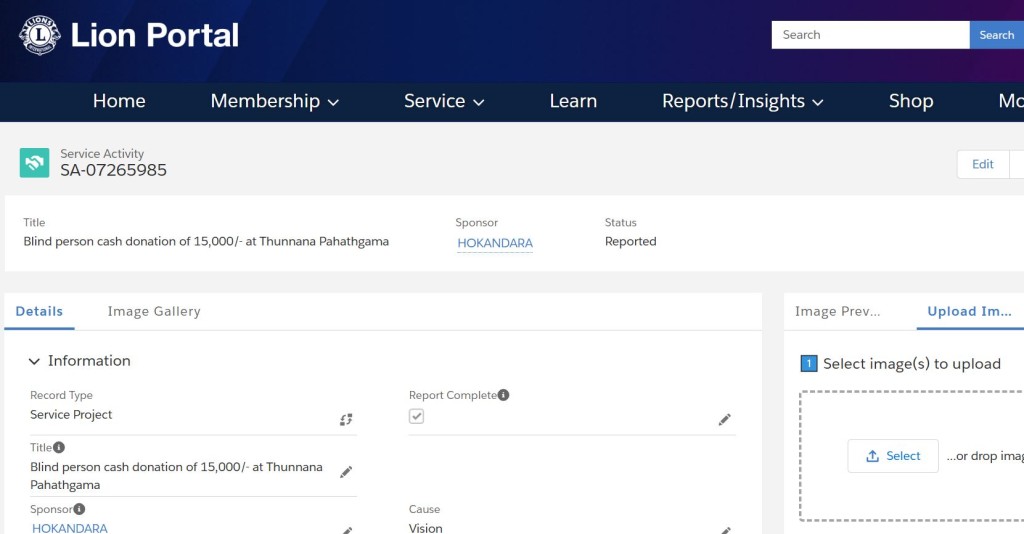Open HOKANDARA sponsor link in header
The width and height of the screenshot is (1024, 534).
(495, 243)
